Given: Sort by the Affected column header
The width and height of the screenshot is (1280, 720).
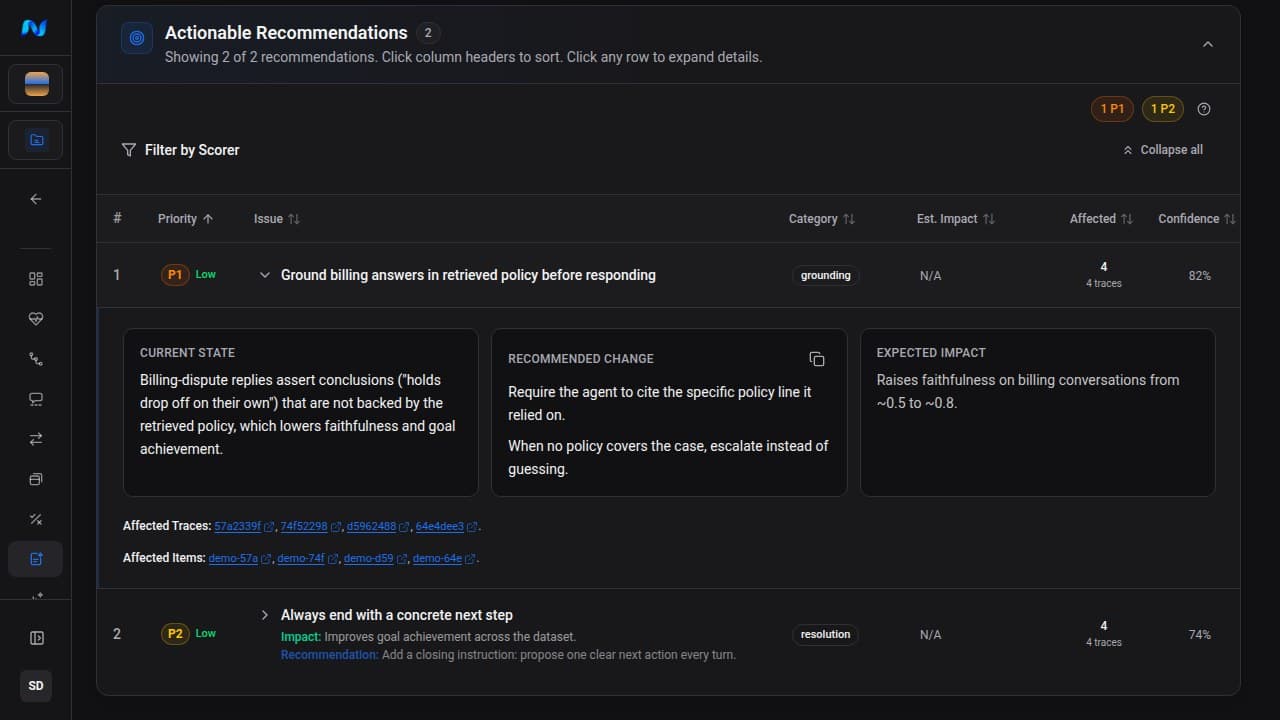Looking at the screenshot, I should pyautogui.click(x=1101, y=219).
